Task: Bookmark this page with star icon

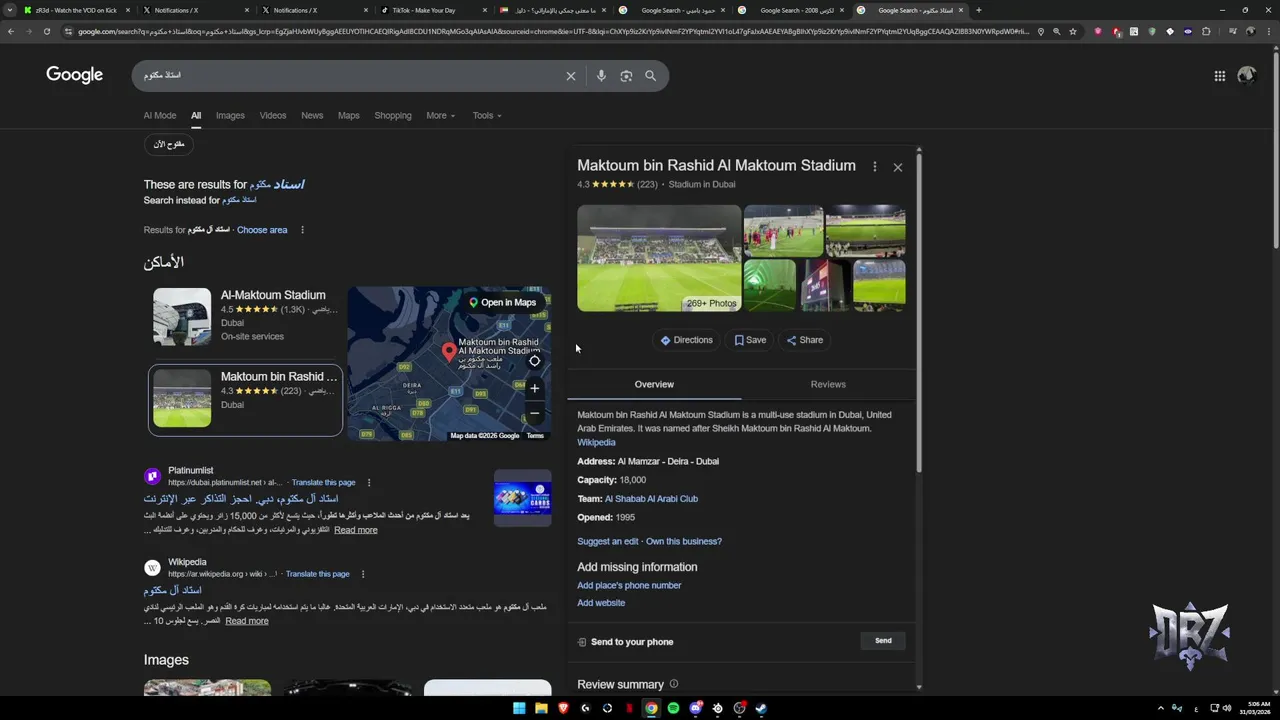Action: tap(1073, 31)
